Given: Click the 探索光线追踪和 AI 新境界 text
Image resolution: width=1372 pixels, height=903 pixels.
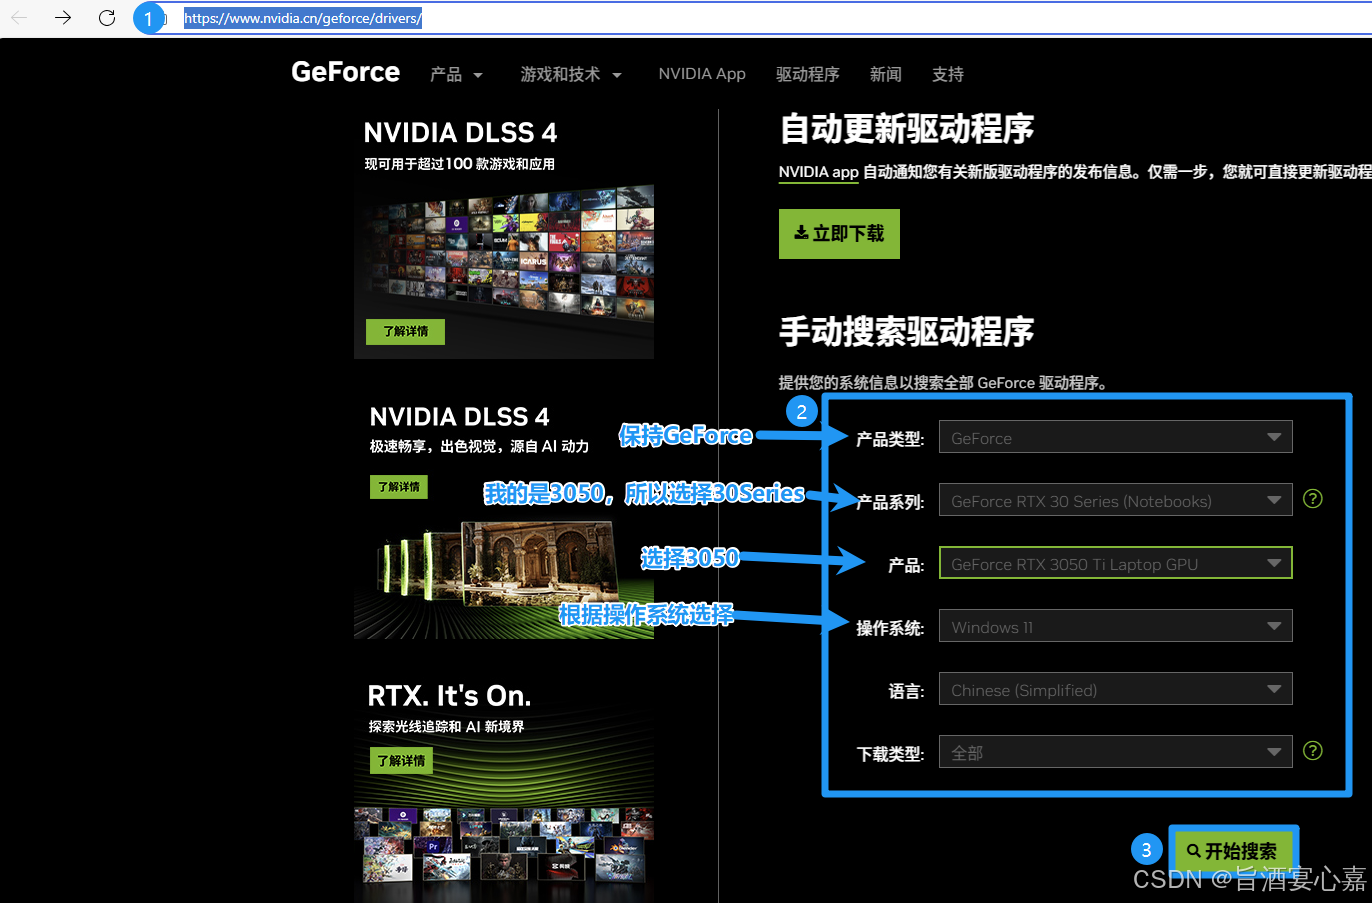Looking at the screenshot, I should (x=446, y=726).
